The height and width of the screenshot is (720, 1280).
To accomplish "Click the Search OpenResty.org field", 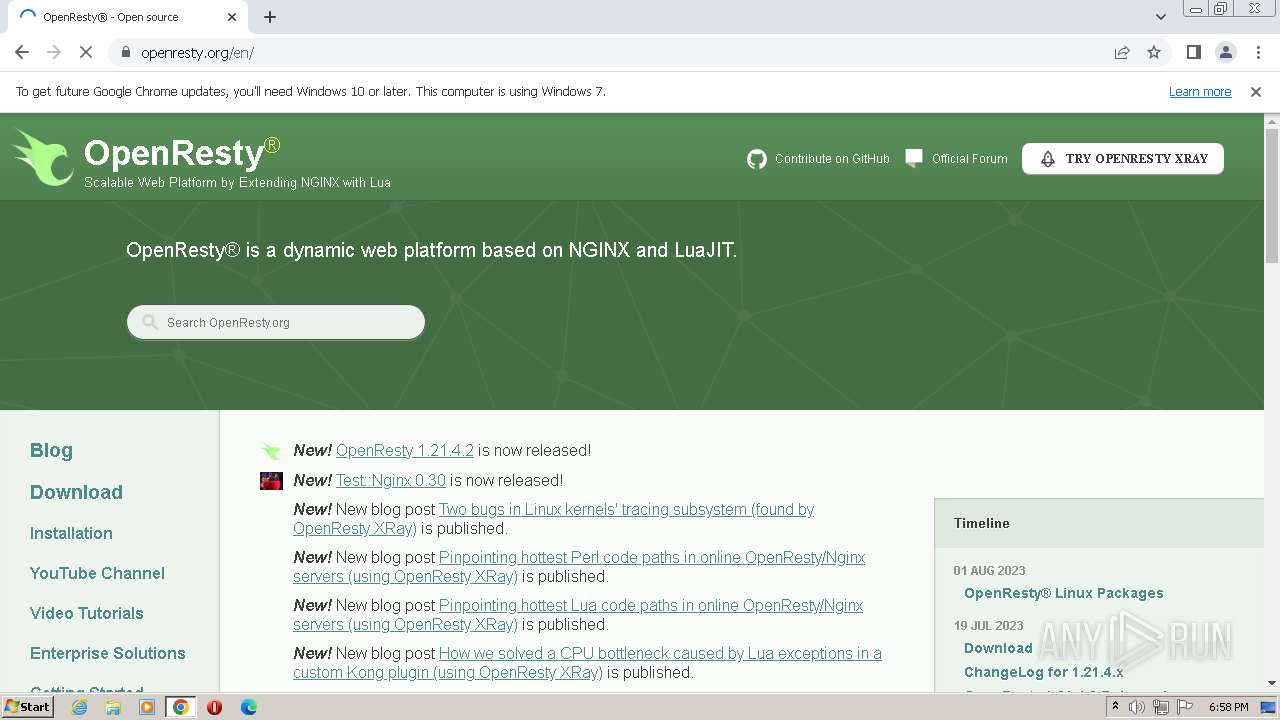I will click(x=276, y=322).
